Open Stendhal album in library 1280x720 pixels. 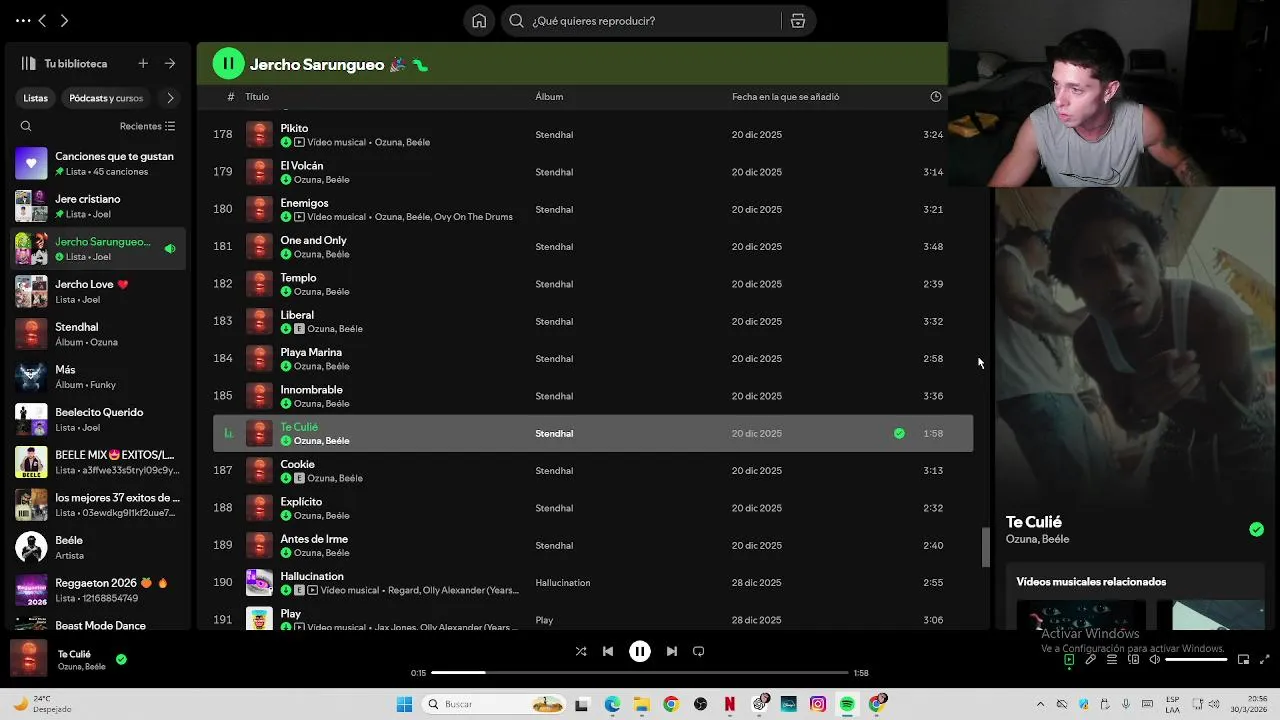coord(97,334)
